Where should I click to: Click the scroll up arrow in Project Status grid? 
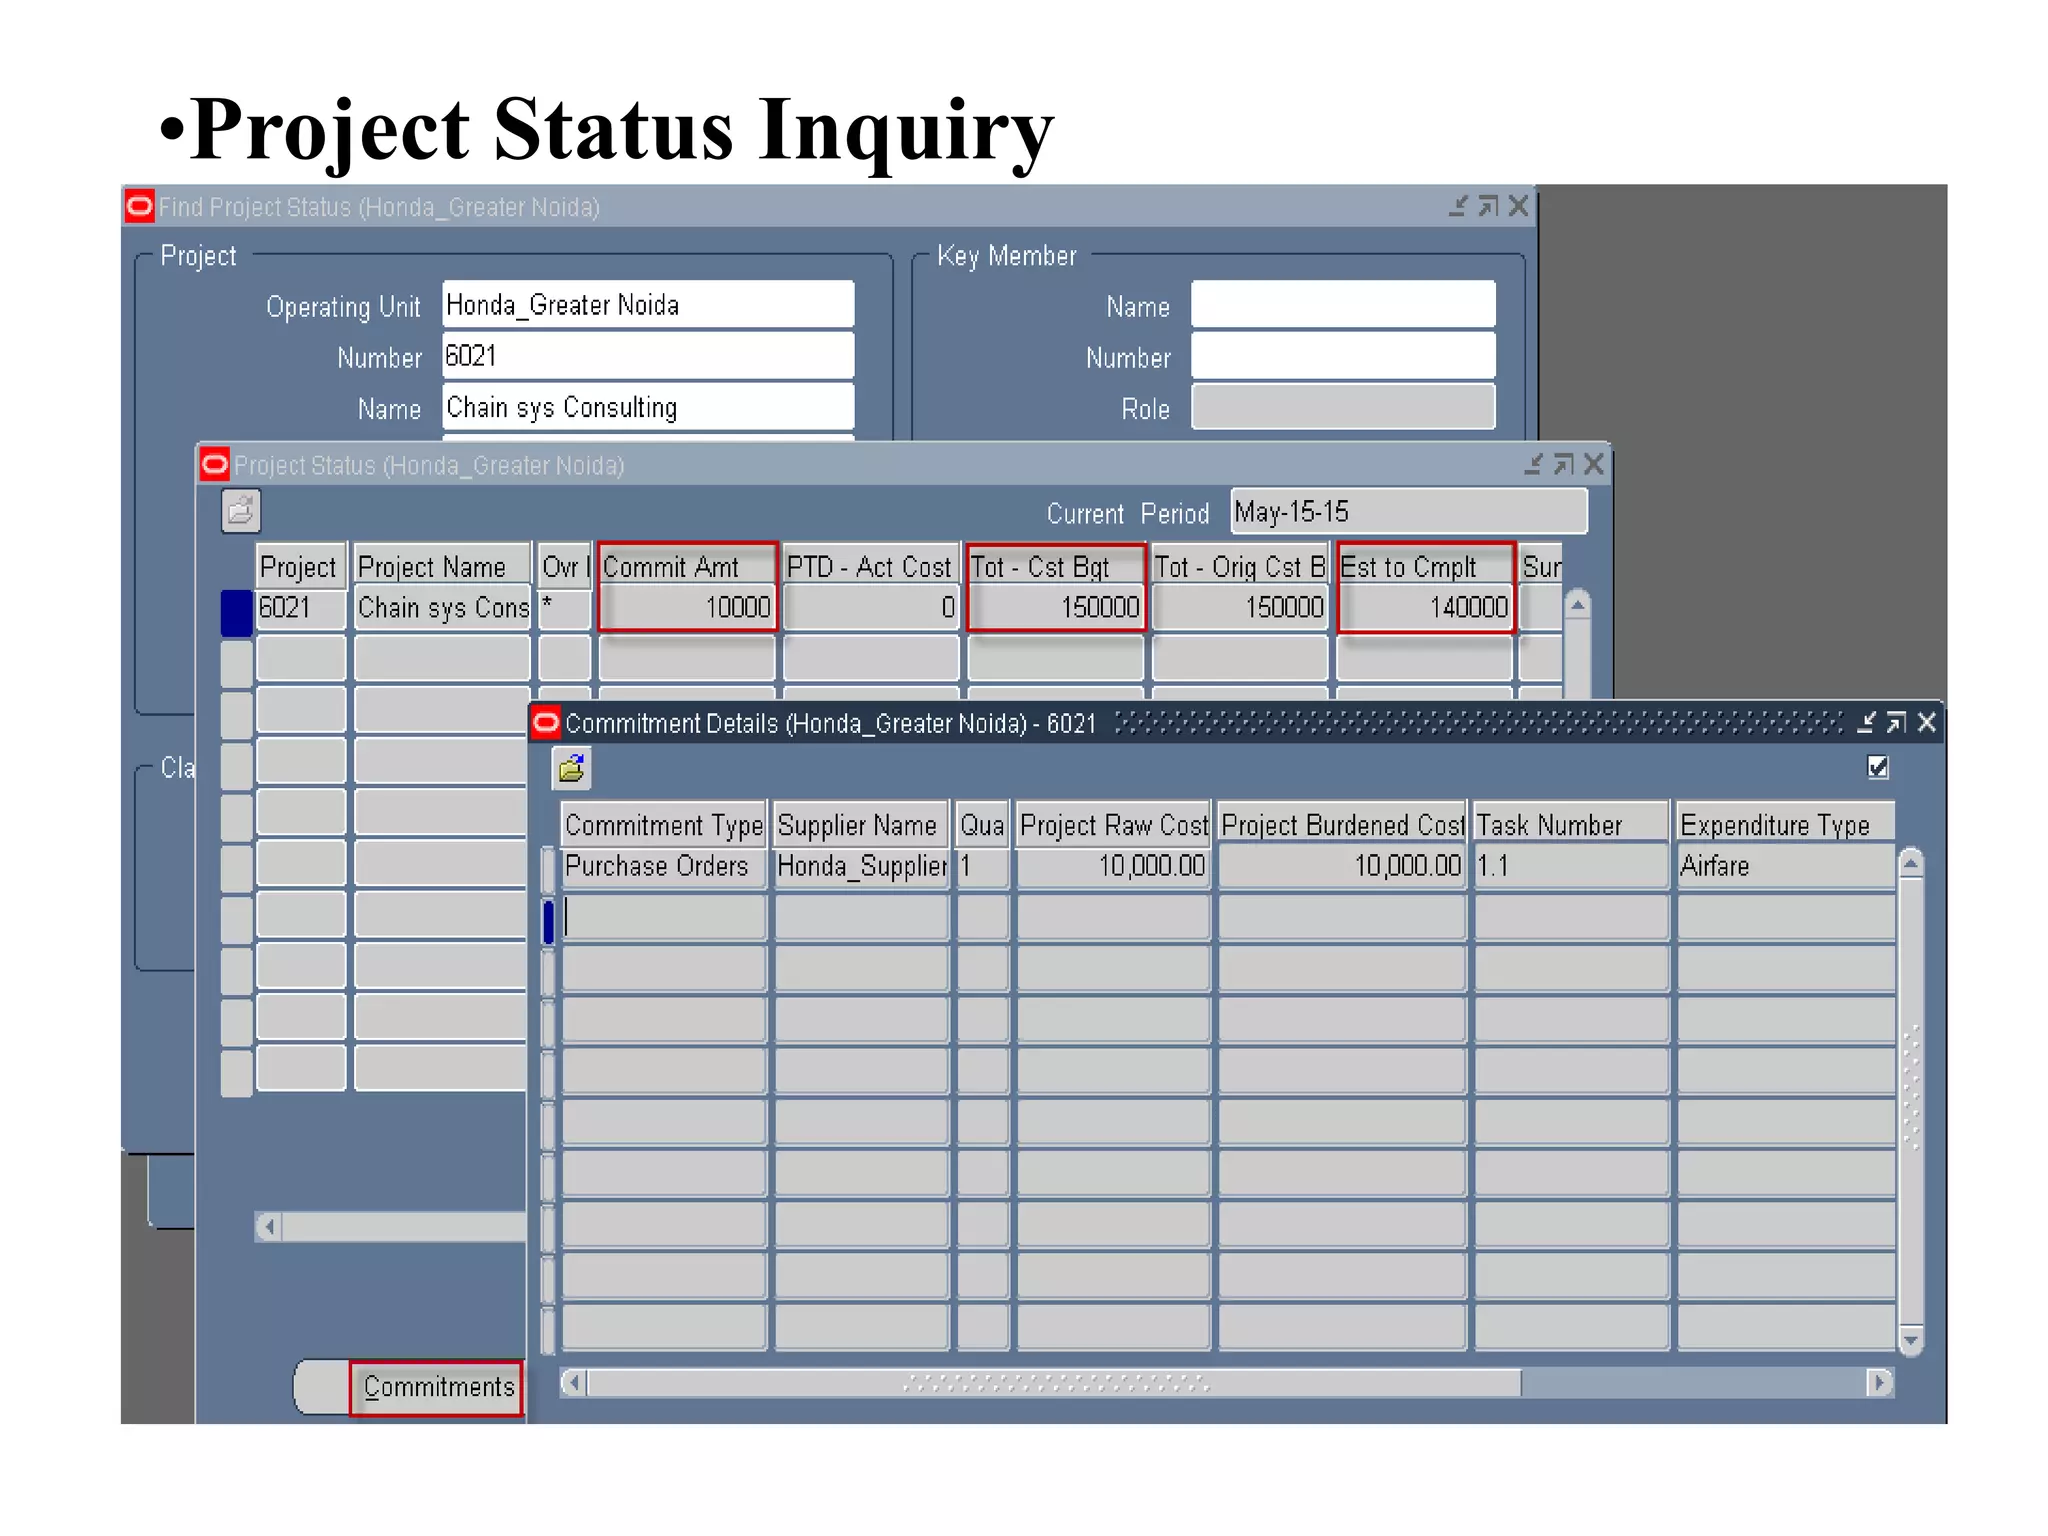click(x=1577, y=605)
